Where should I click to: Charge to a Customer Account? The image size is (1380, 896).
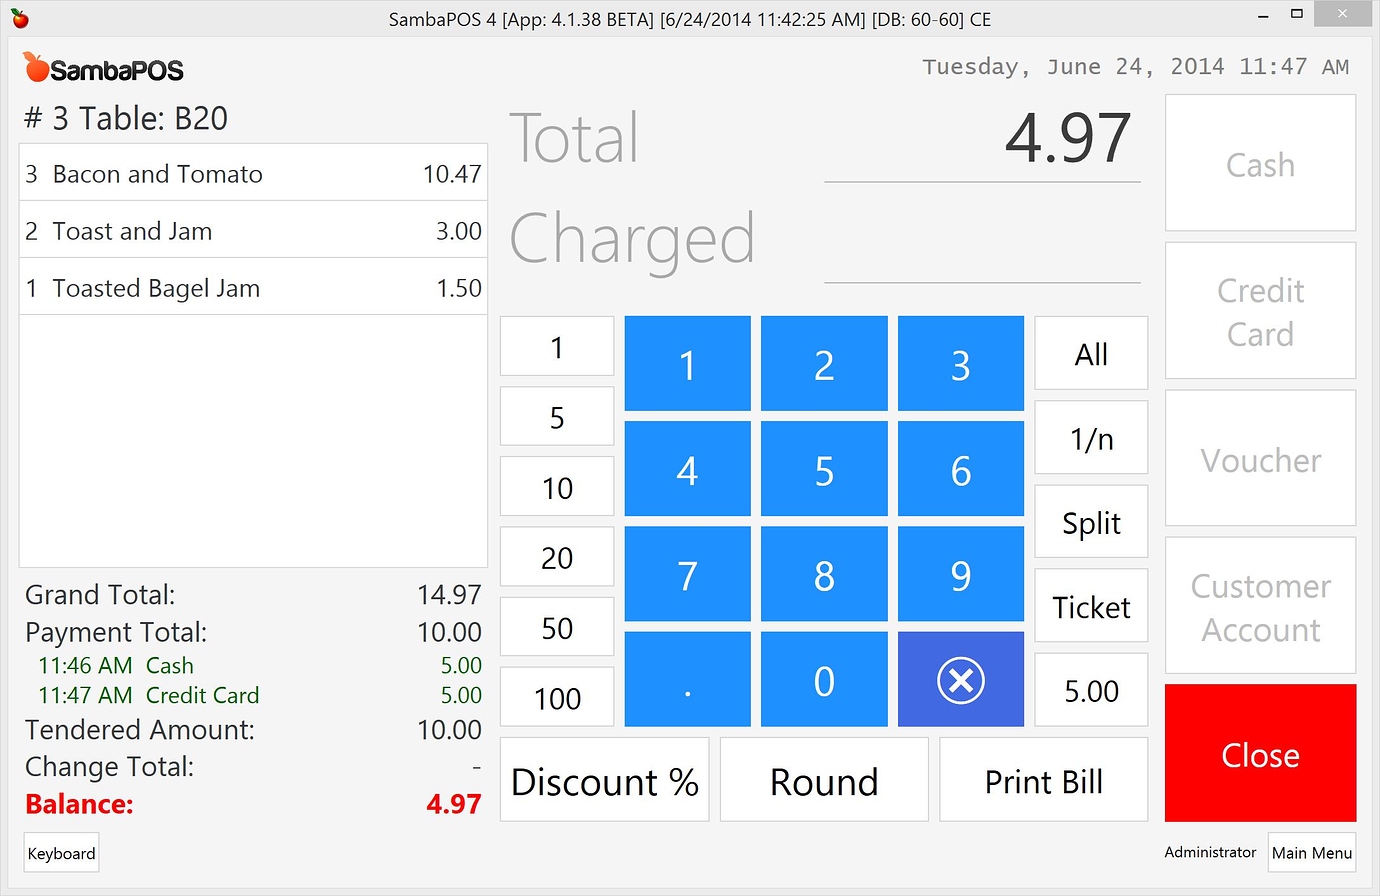click(x=1260, y=606)
